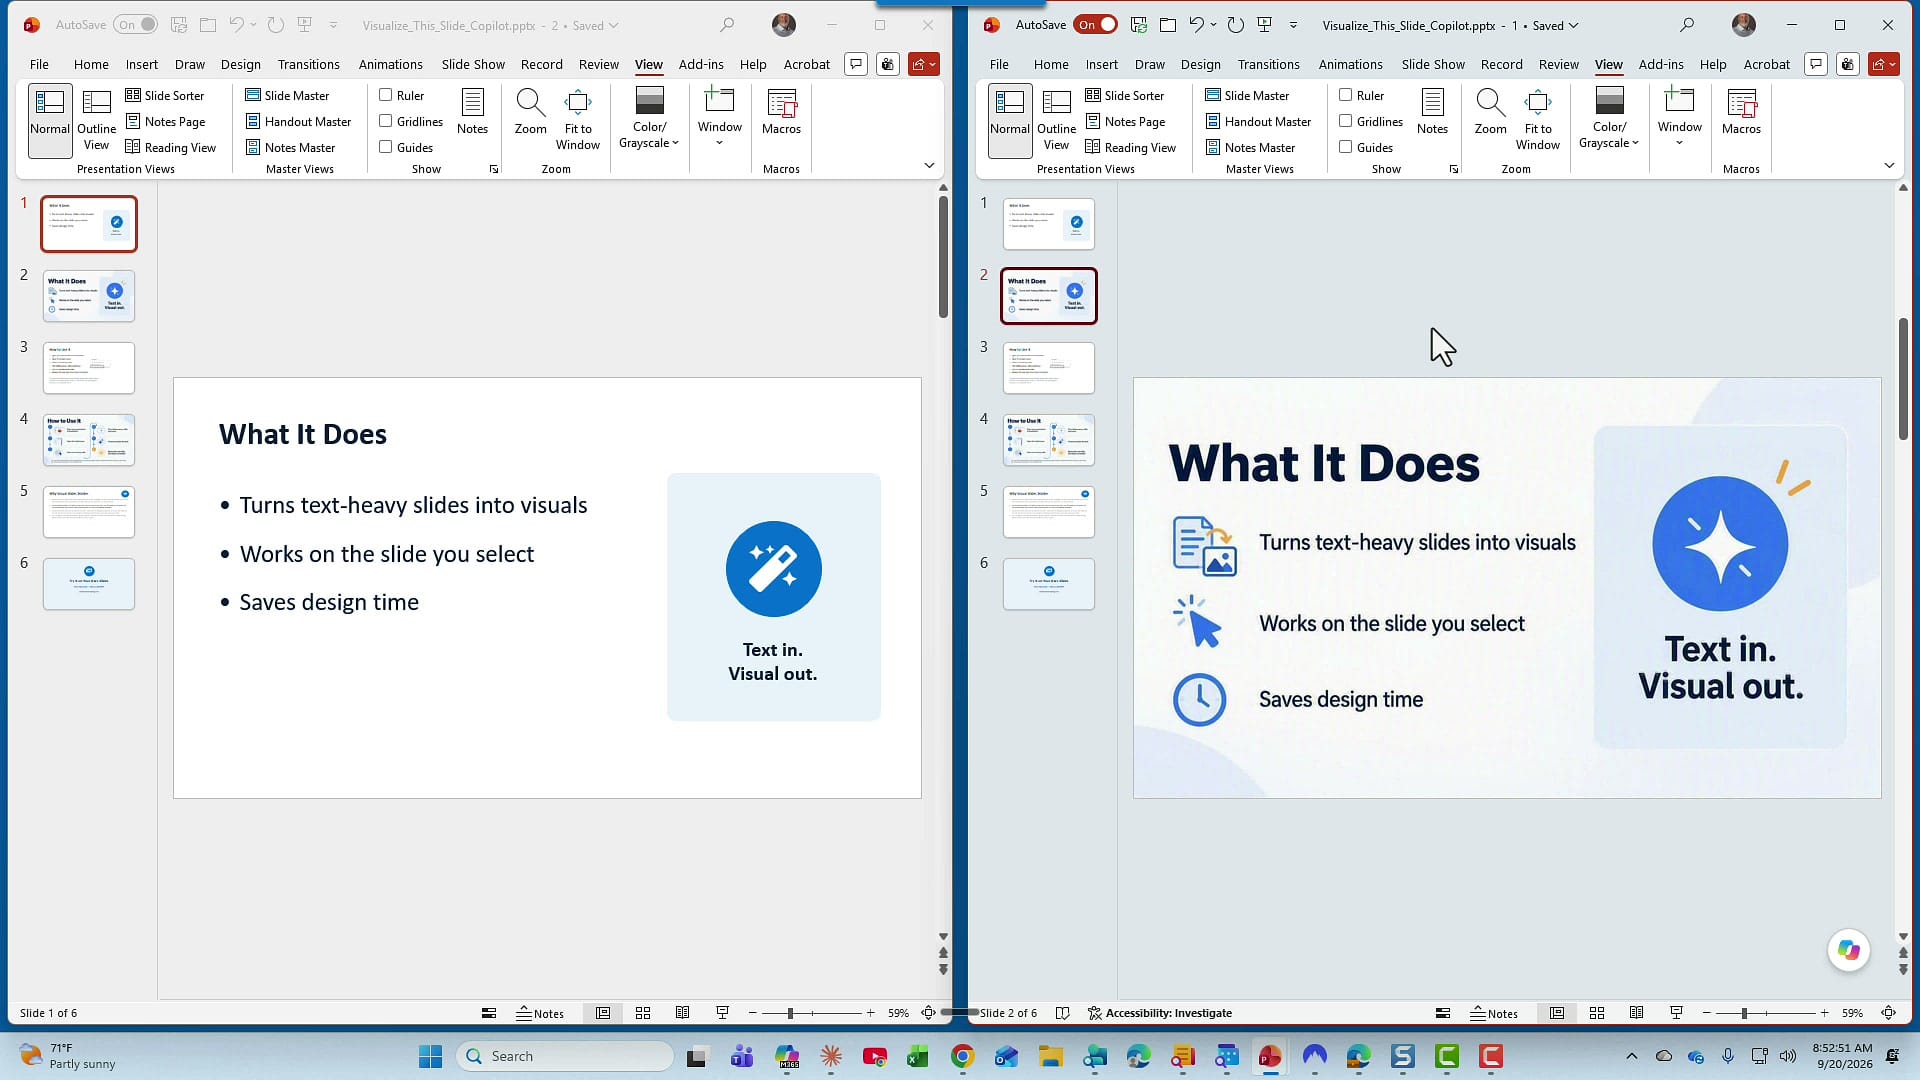The width and height of the screenshot is (1920, 1080).
Task: Open Slide Sorter view in right window
Action: pos(1124,95)
